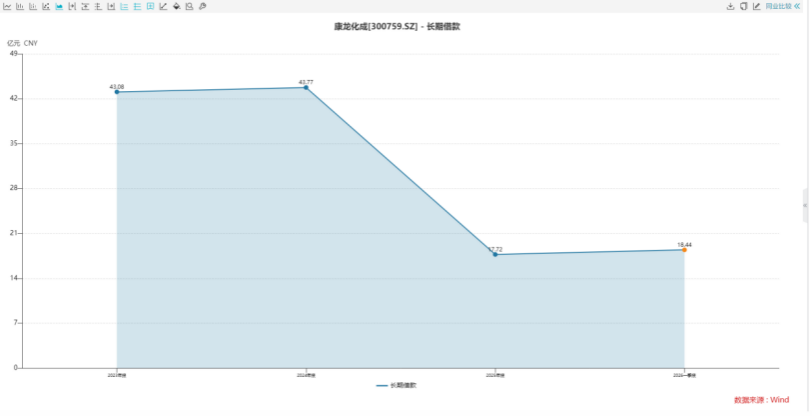Select the highlighted area chart icon
This screenshot has height=416, width=812.
tap(59, 6)
